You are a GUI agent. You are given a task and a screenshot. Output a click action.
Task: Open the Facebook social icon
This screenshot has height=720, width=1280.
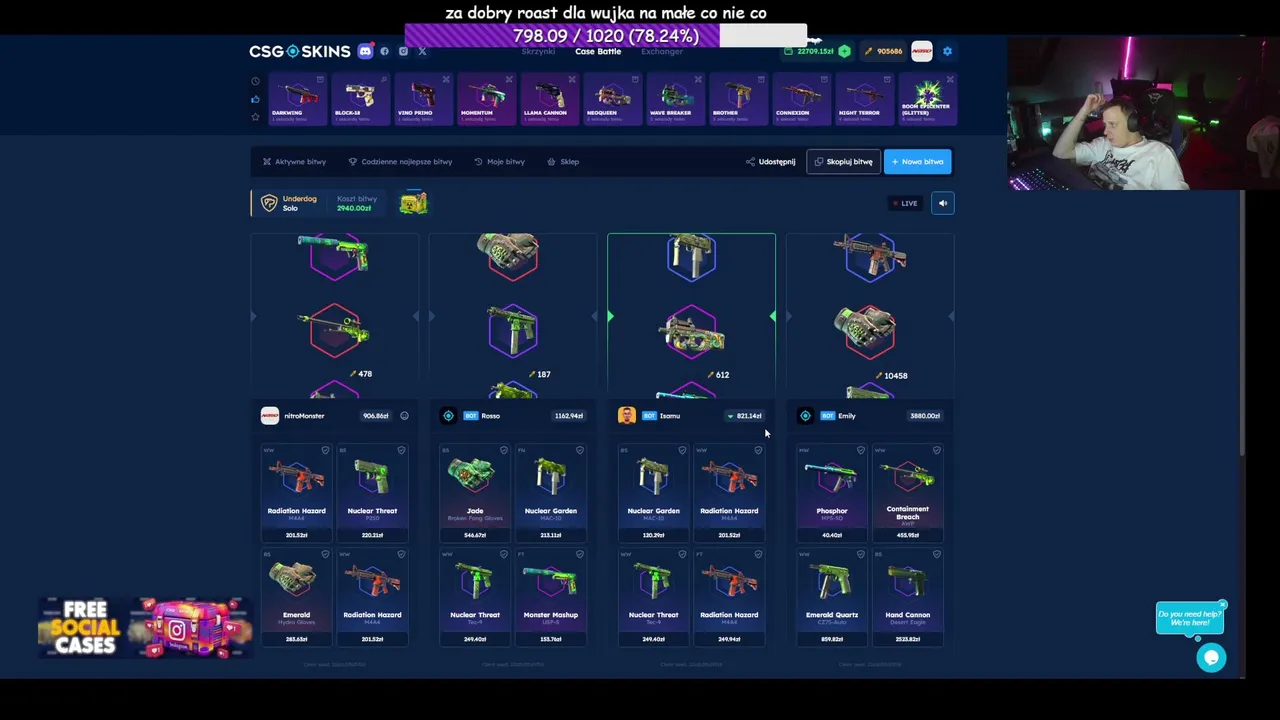pyautogui.click(x=384, y=51)
